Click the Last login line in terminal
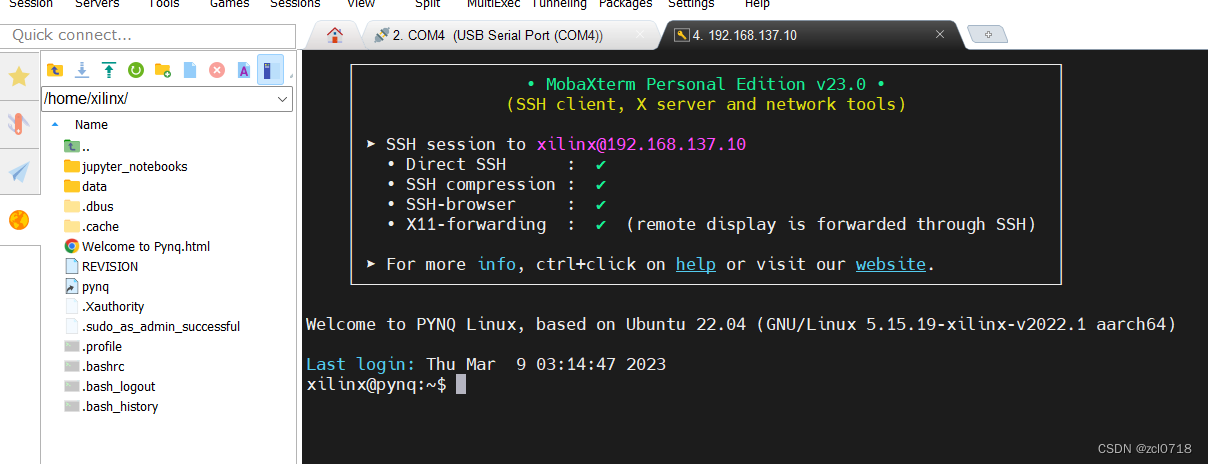The height and width of the screenshot is (464, 1208). click(486, 364)
